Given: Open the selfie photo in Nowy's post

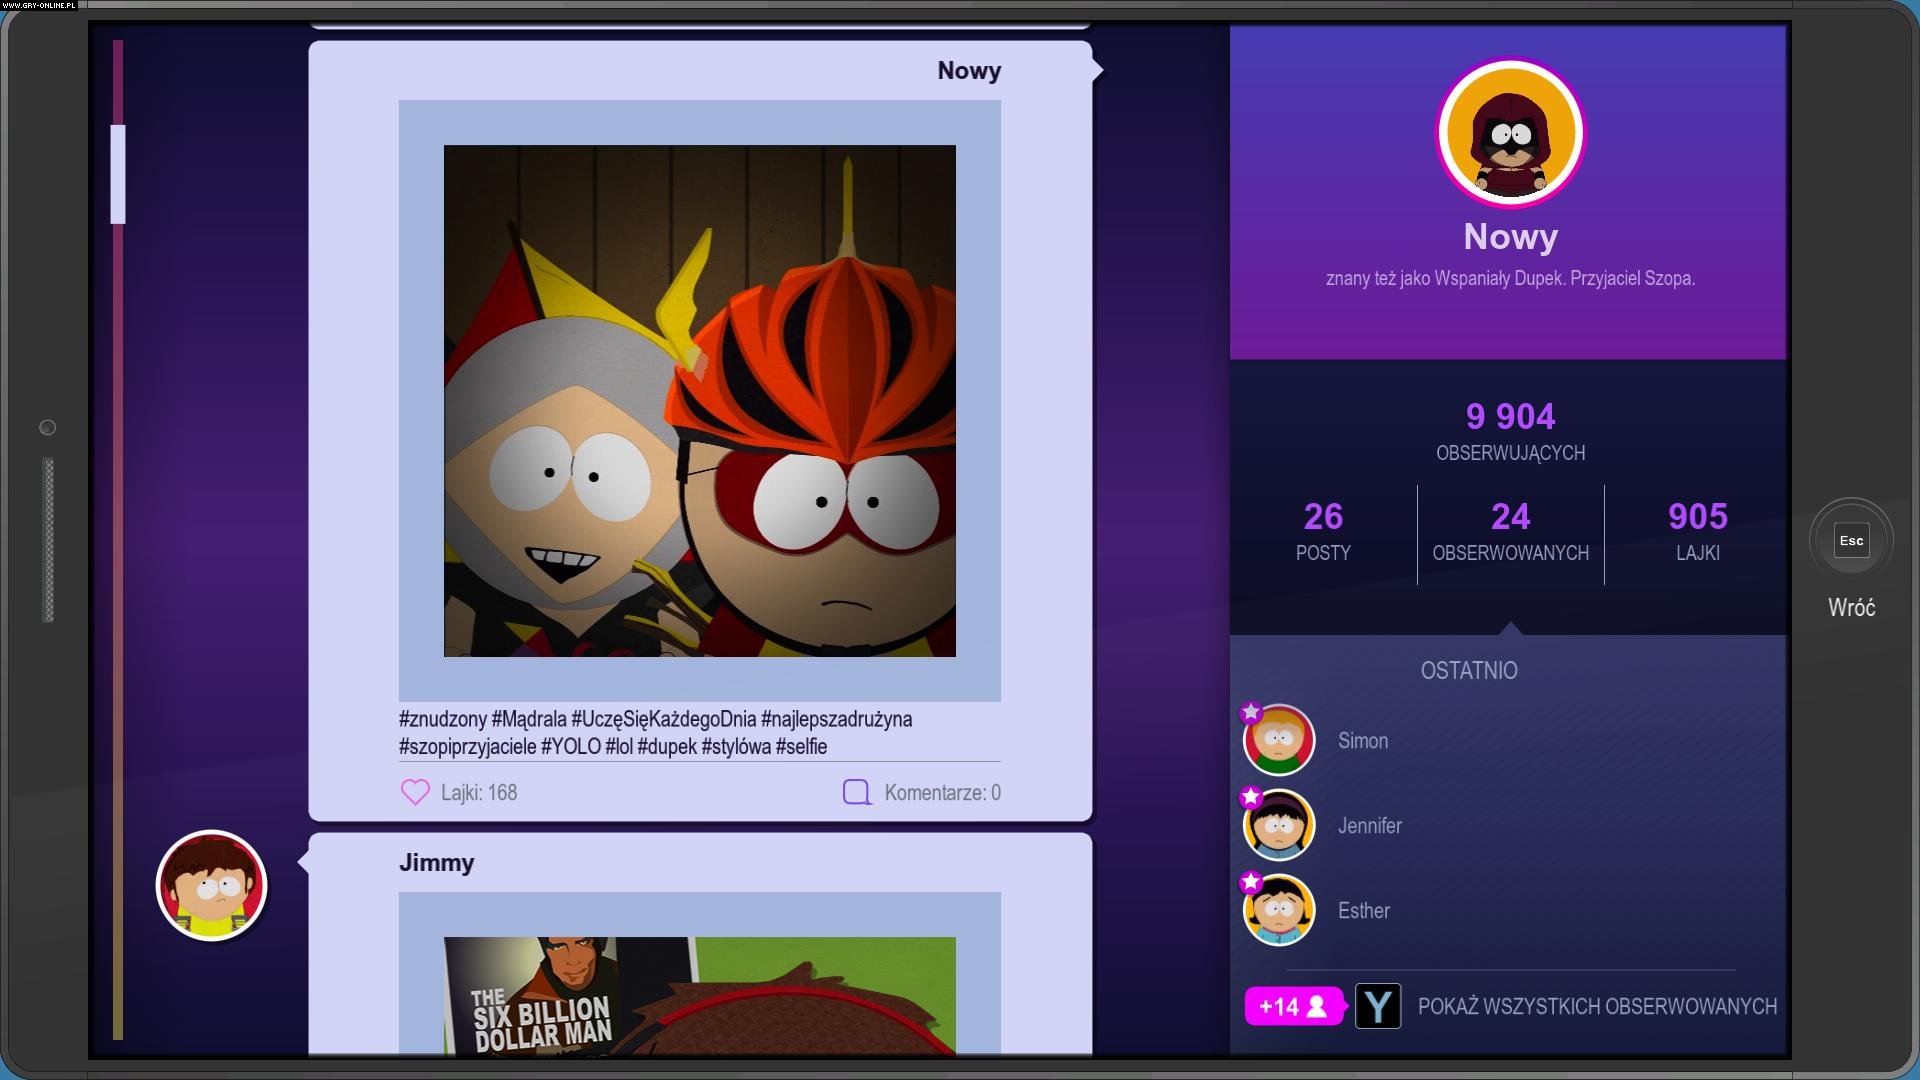Looking at the screenshot, I should 699,401.
